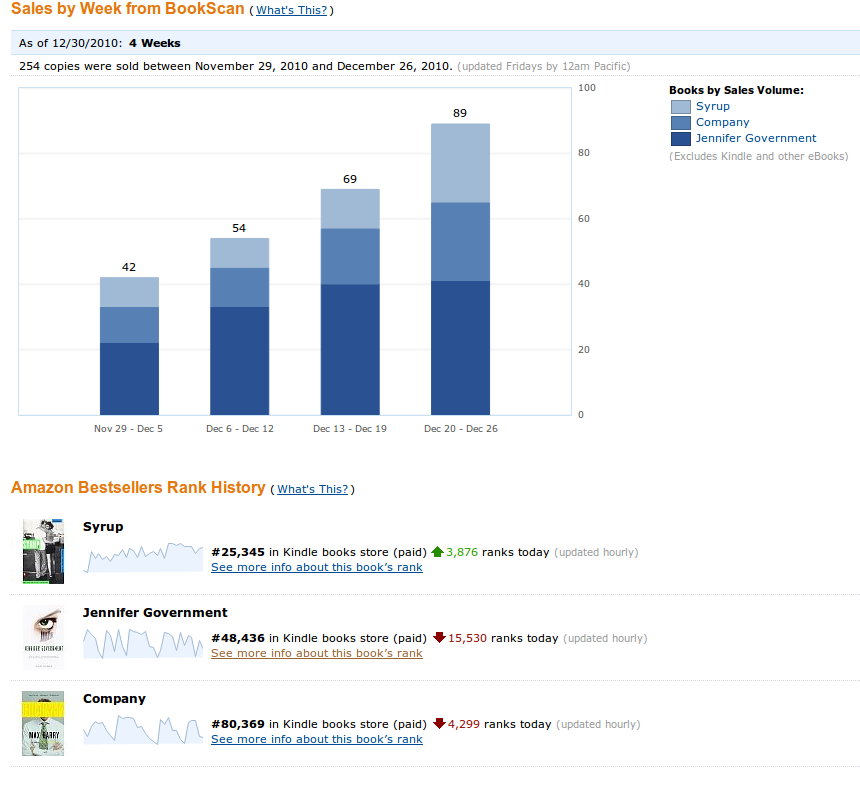860x786 pixels.
Task: Click the Syrup rank history sparkline
Action: point(143,557)
